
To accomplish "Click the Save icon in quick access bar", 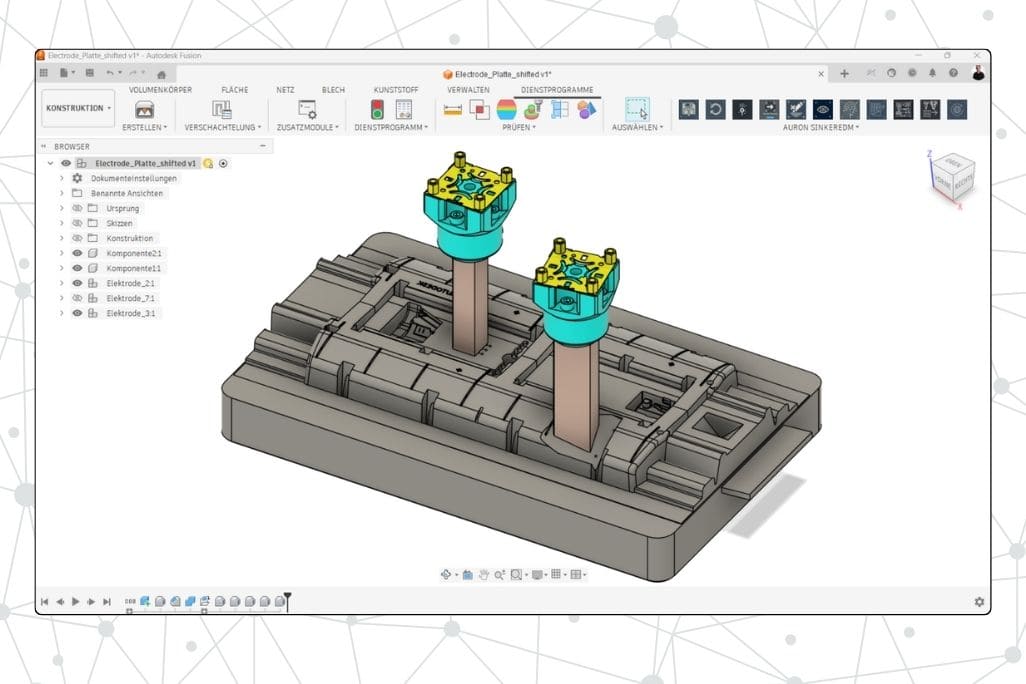I will pos(90,73).
